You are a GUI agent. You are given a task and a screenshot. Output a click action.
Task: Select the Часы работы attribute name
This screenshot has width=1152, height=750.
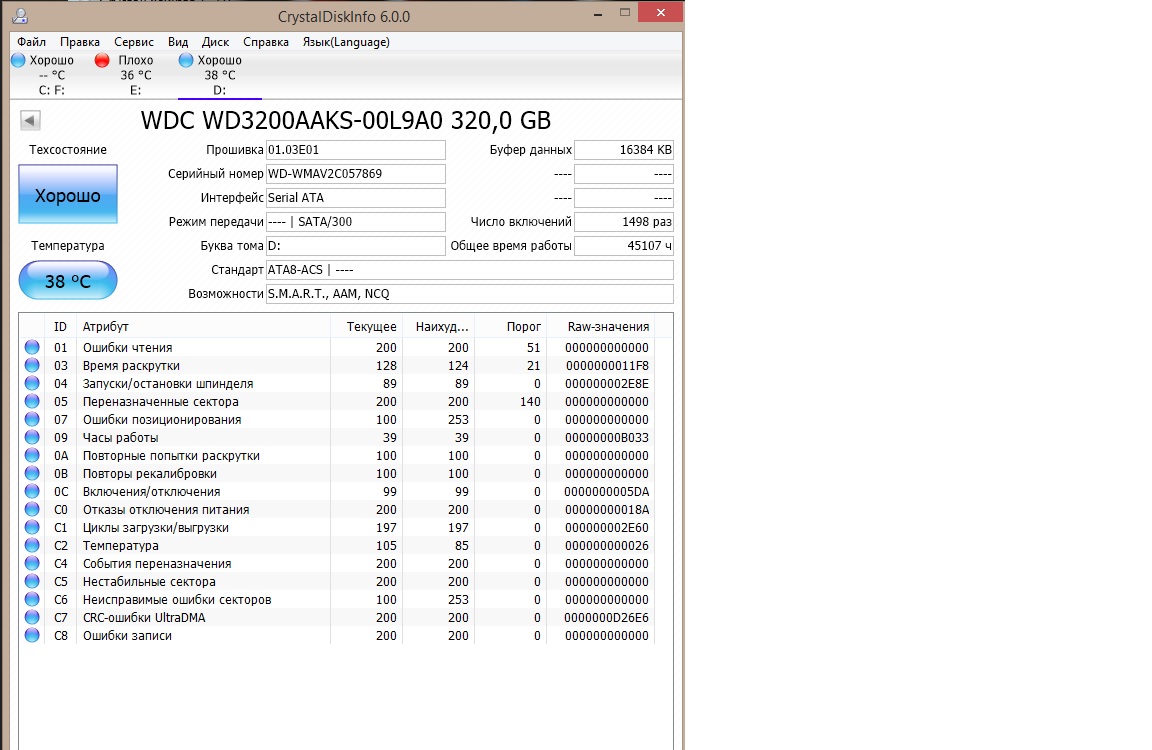pyautogui.click(x=120, y=438)
